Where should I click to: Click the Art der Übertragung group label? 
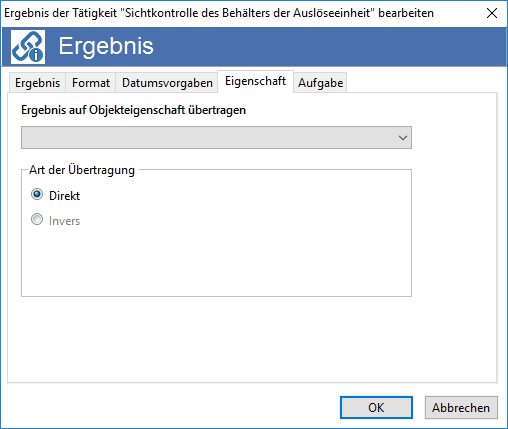82,170
